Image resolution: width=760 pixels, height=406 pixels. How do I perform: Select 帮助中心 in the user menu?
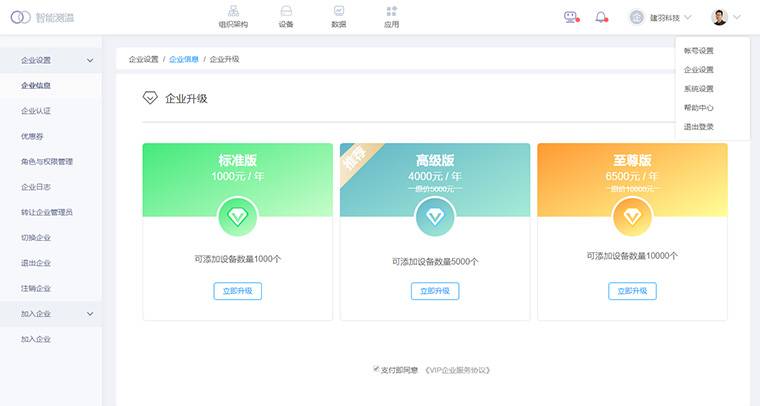coord(698,108)
